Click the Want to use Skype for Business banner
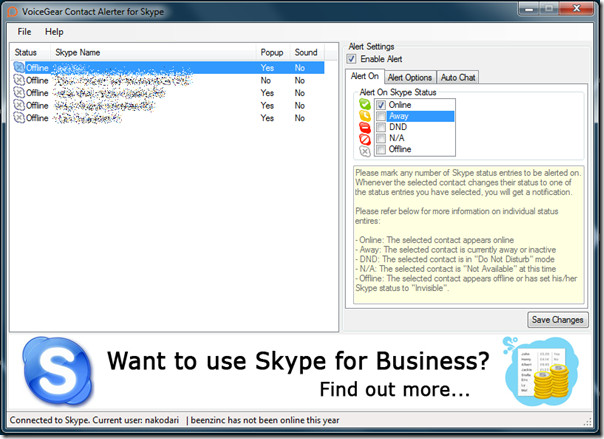 click(x=298, y=361)
